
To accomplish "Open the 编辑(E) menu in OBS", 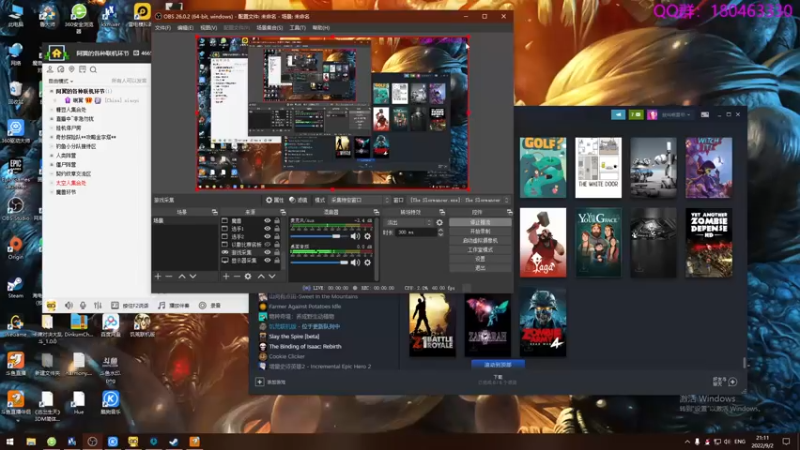I will pyautogui.click(x=185, y=28).
